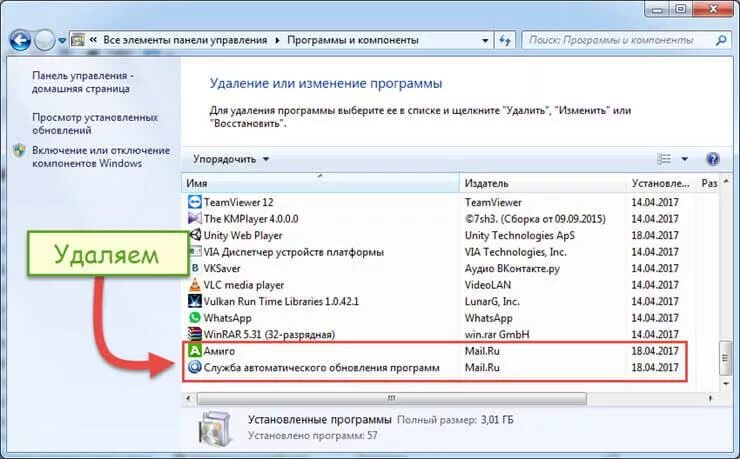Click the view mode icon
This screenshot has height=459, width=740.
click(x=664, y=159)
